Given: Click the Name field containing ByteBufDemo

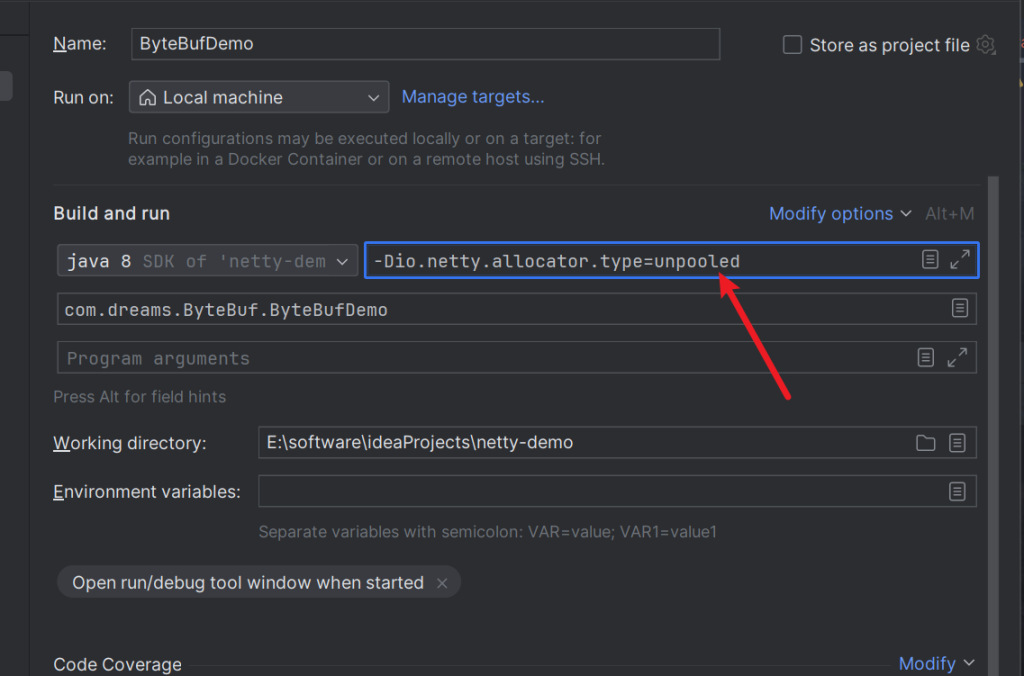Looking at the screenshot, I should 425,44.
